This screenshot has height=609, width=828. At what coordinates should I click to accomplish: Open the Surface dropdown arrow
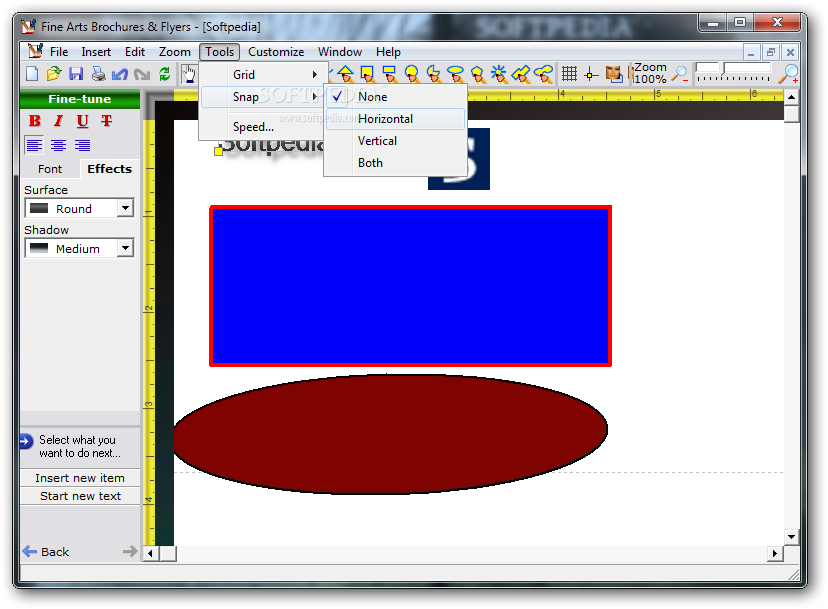point(125,208)
